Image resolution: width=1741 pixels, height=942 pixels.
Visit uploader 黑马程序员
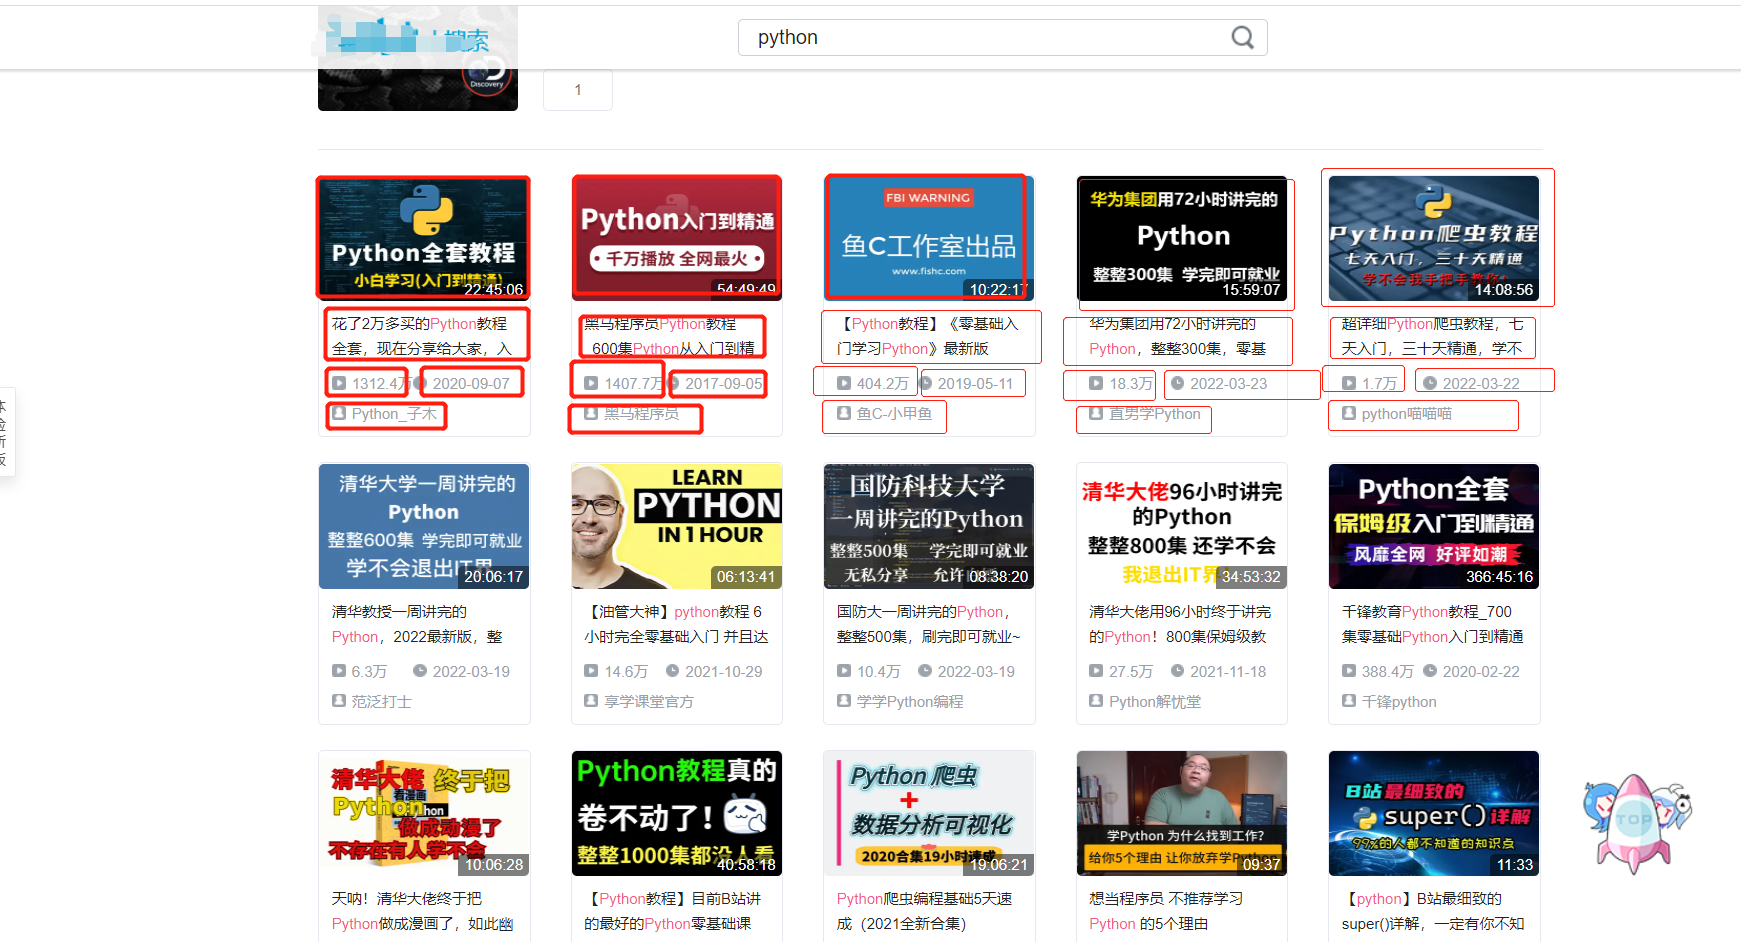point(641,414)
